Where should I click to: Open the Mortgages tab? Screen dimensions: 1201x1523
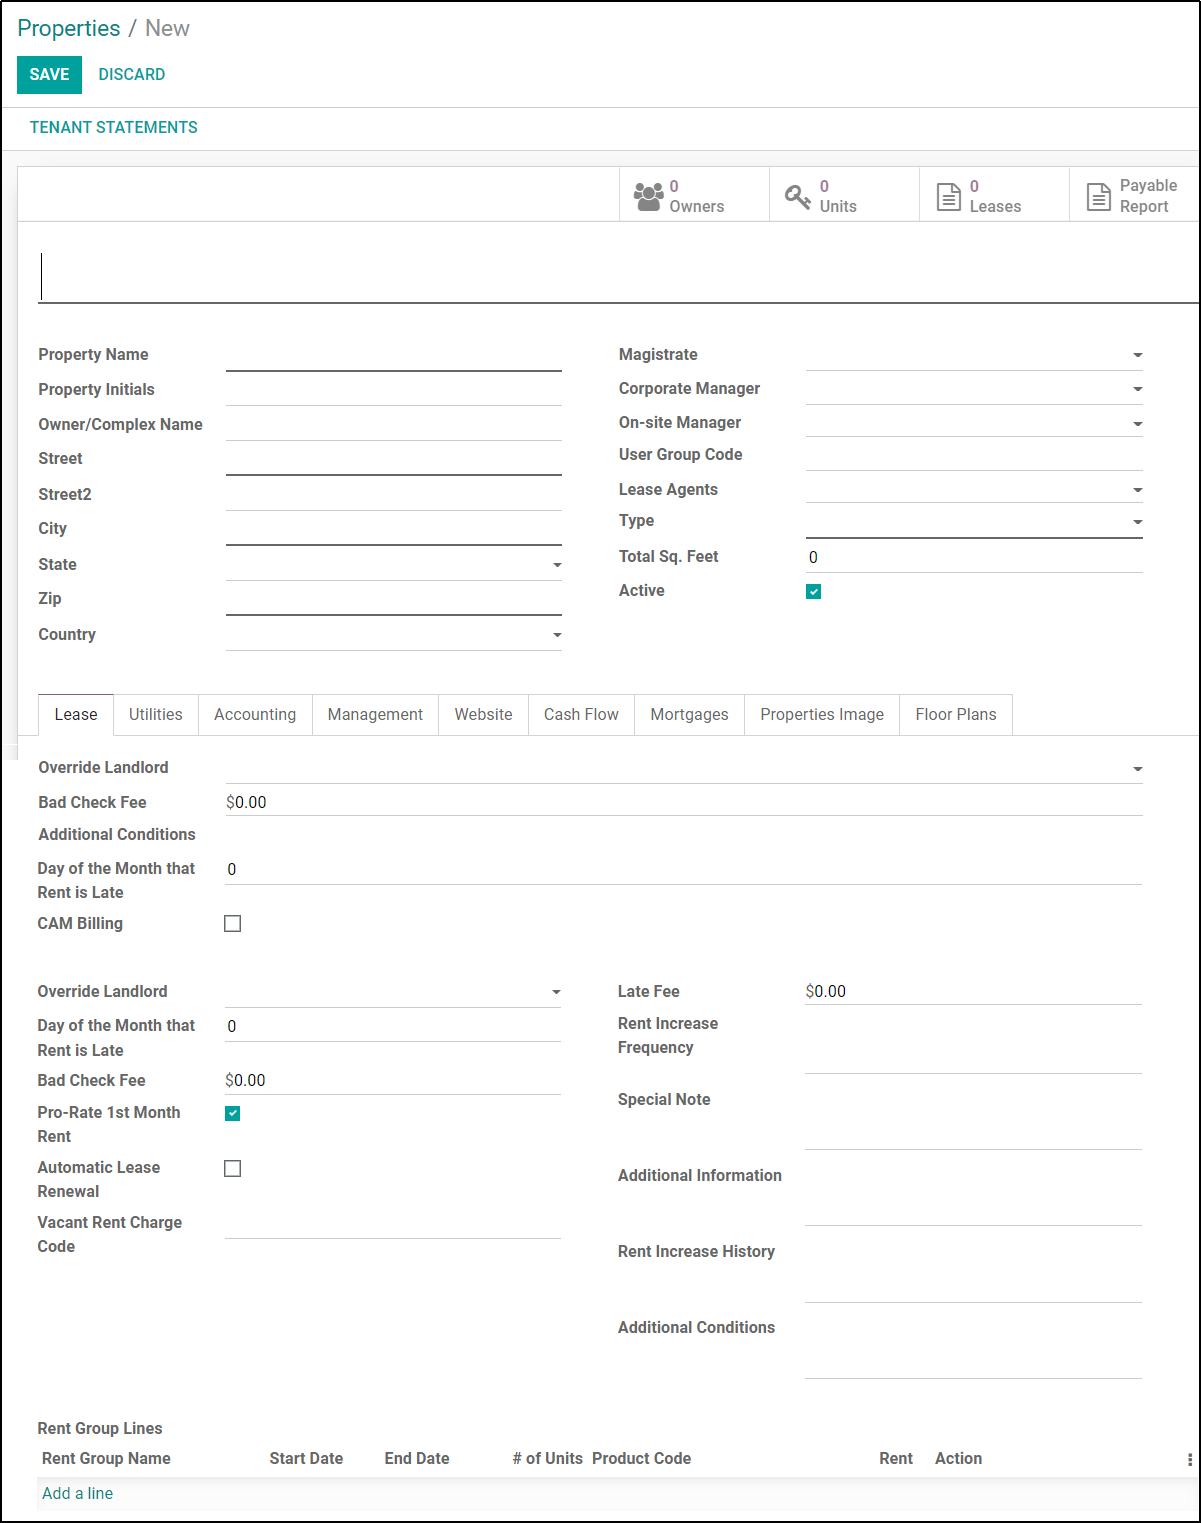689,714
